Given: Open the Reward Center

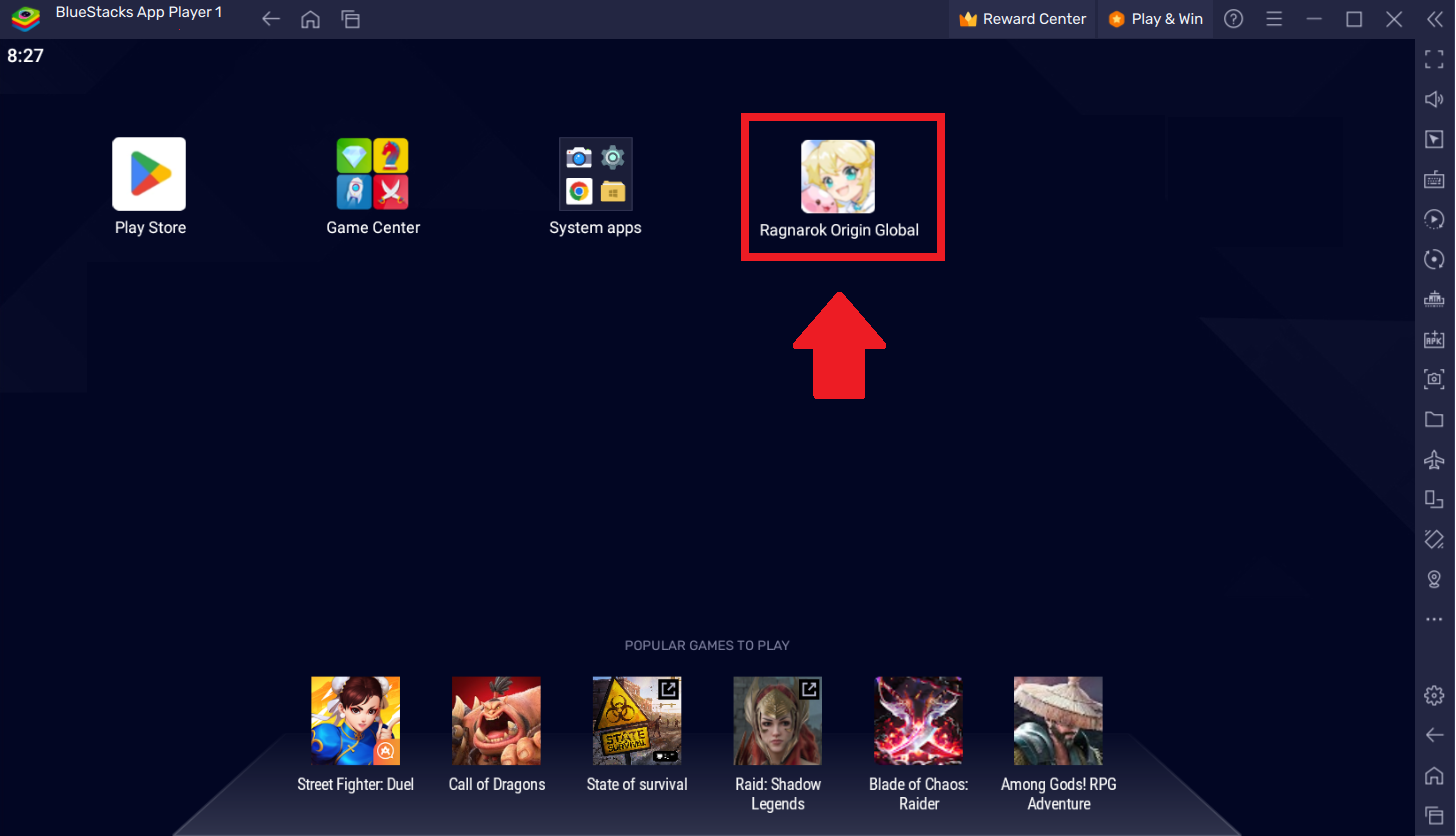Looking at the screenshot, I should pos(1021,18).
